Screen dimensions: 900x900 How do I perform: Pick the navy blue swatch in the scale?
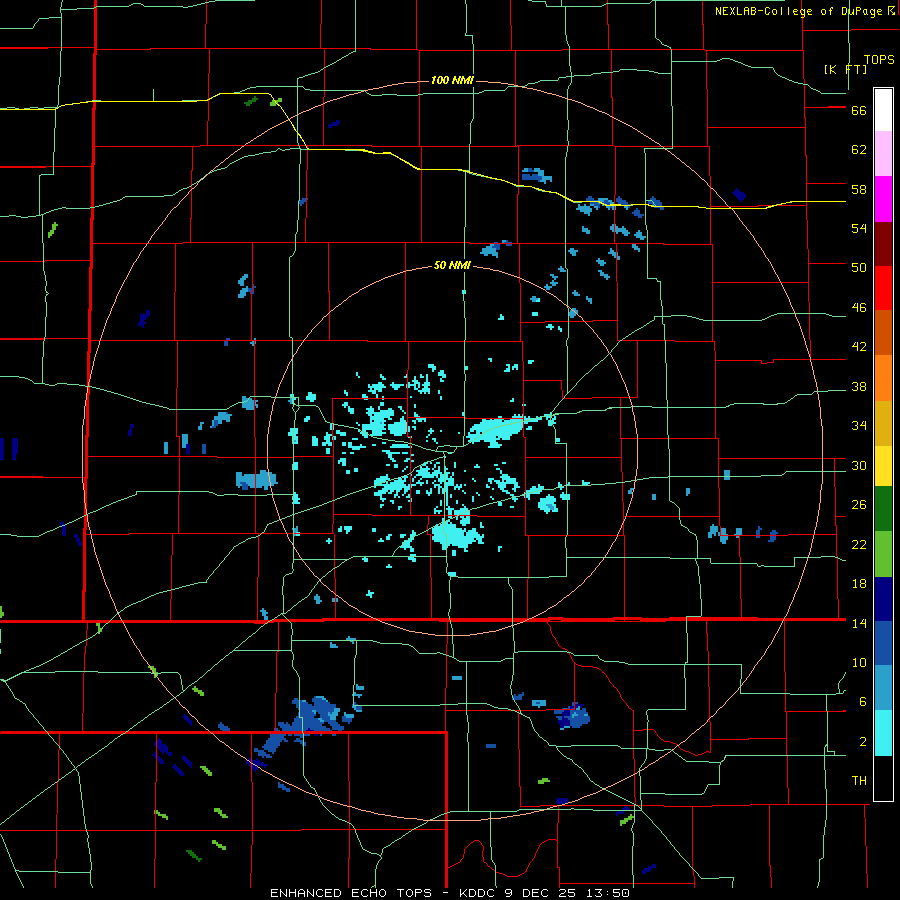click(883, 599)
